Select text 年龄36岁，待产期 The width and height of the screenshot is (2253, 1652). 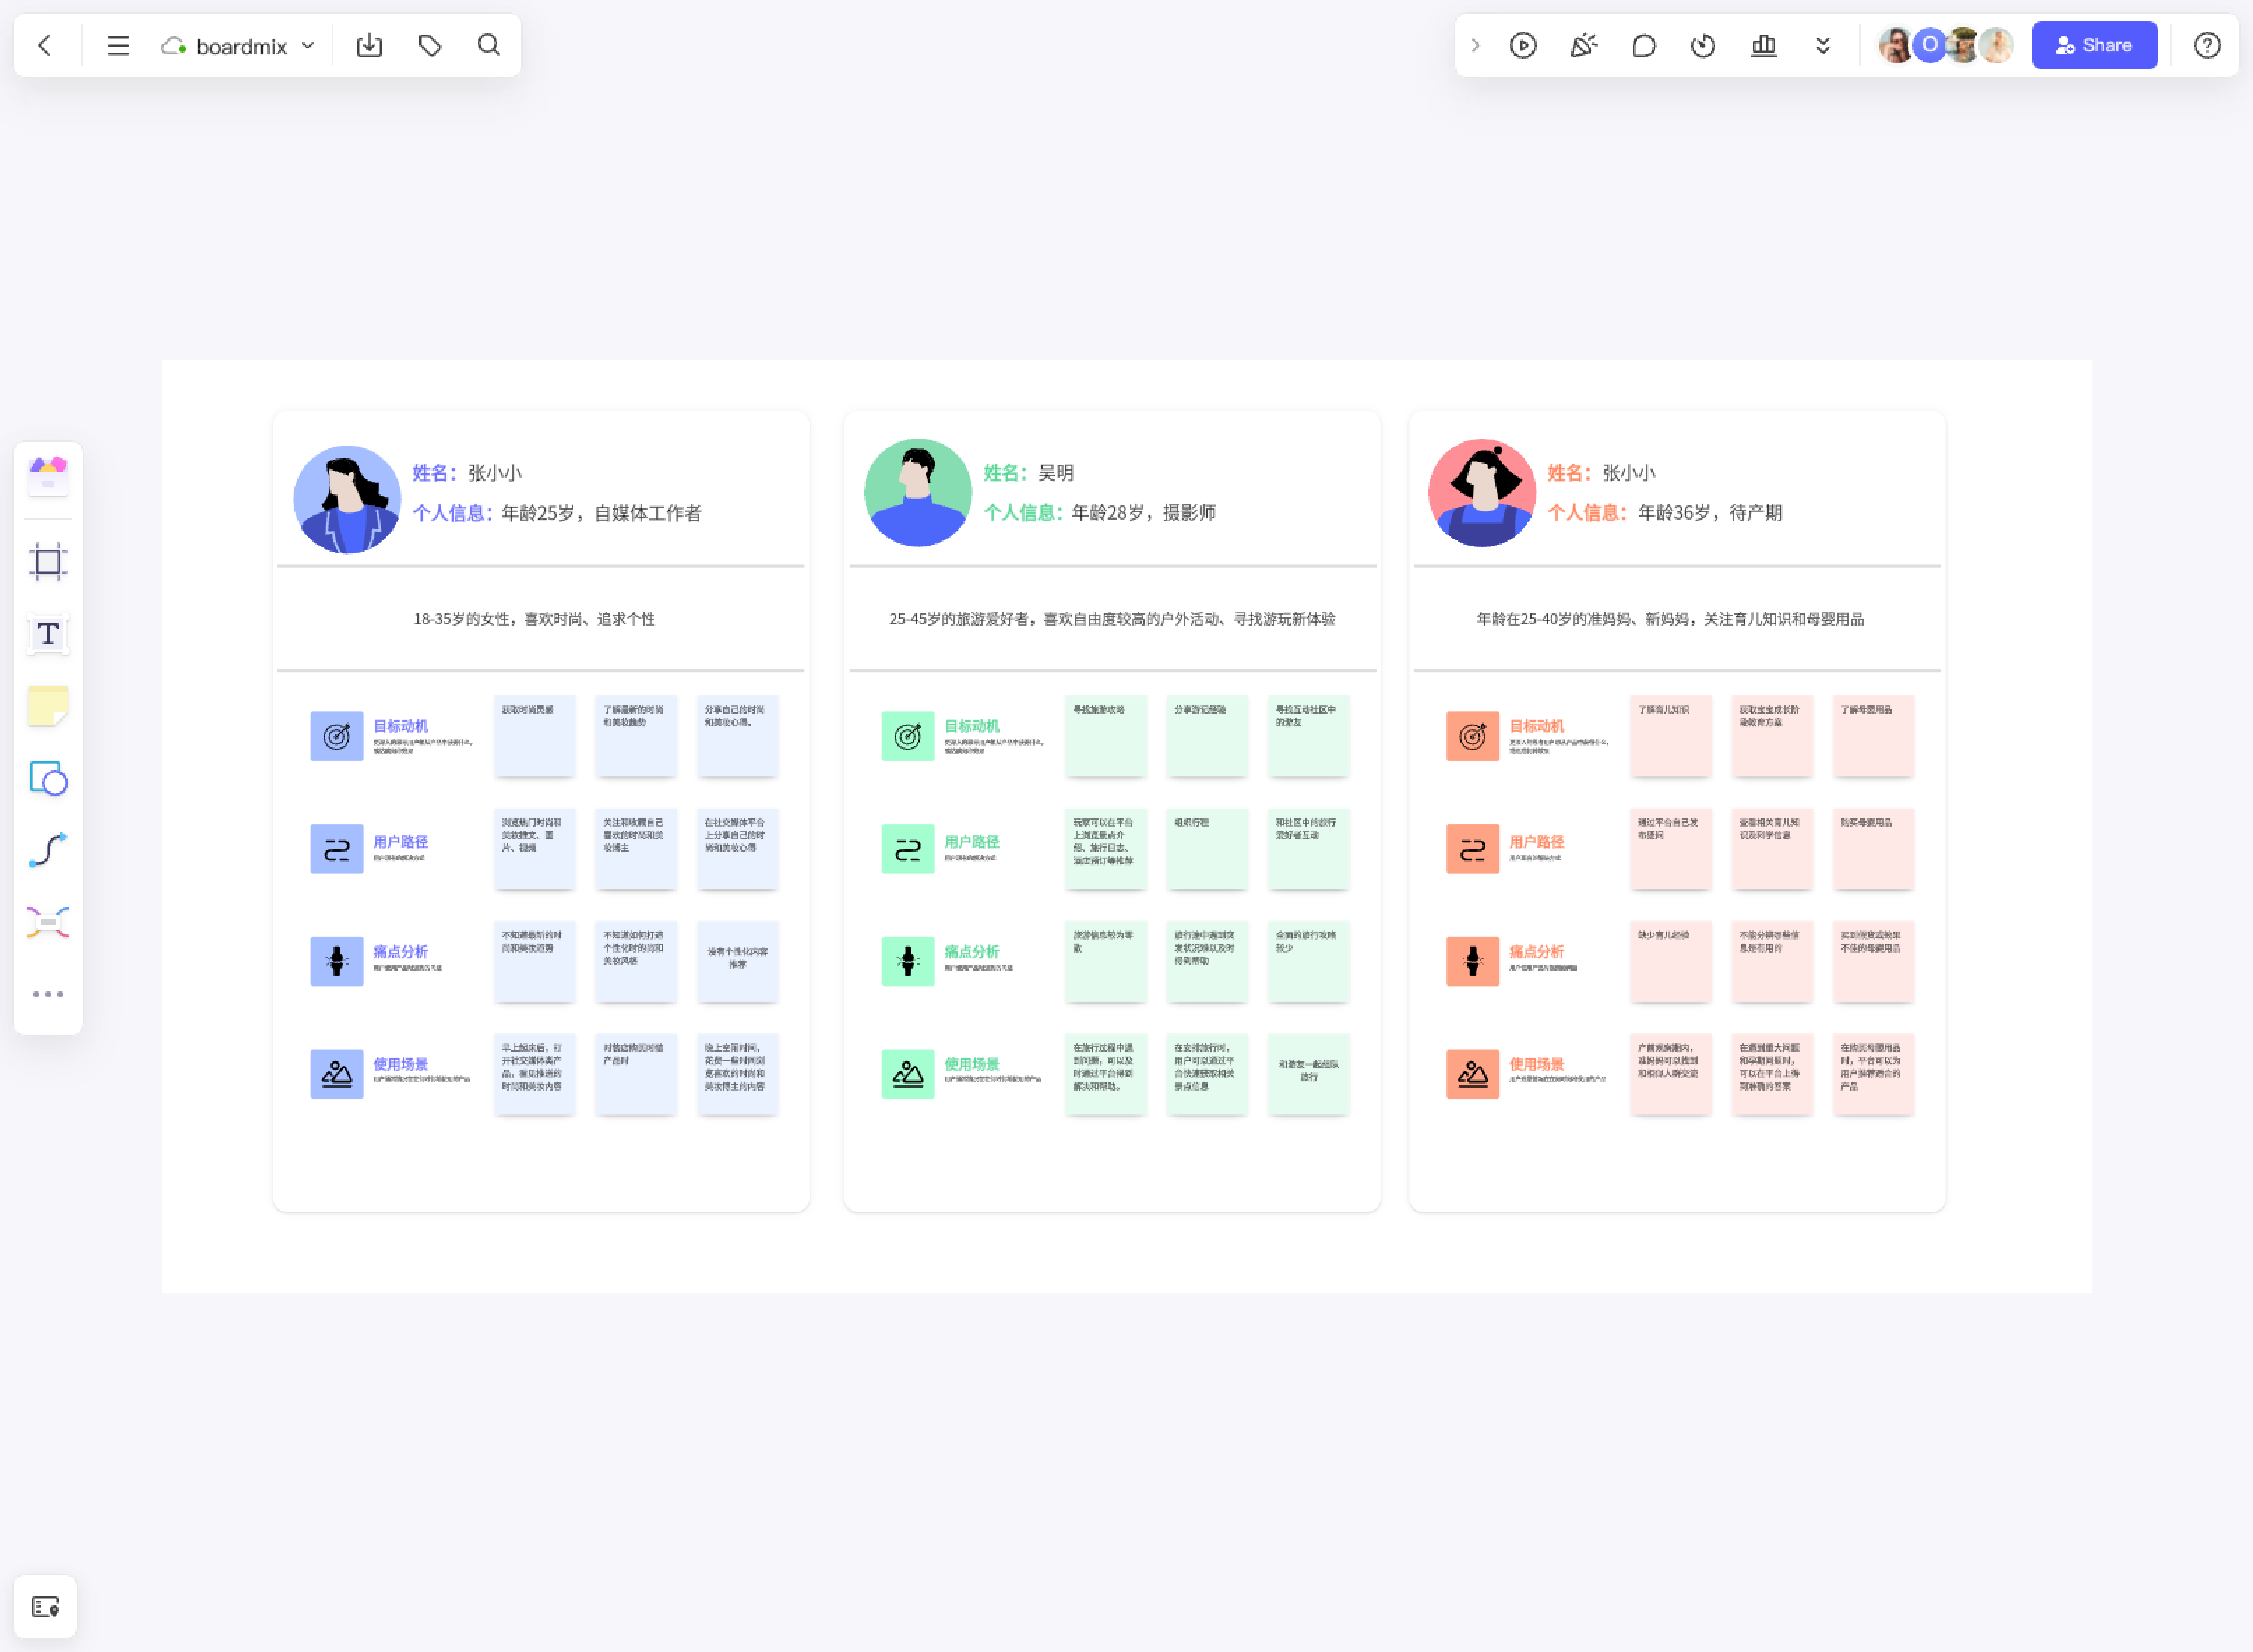click(x=1710, y=513)
